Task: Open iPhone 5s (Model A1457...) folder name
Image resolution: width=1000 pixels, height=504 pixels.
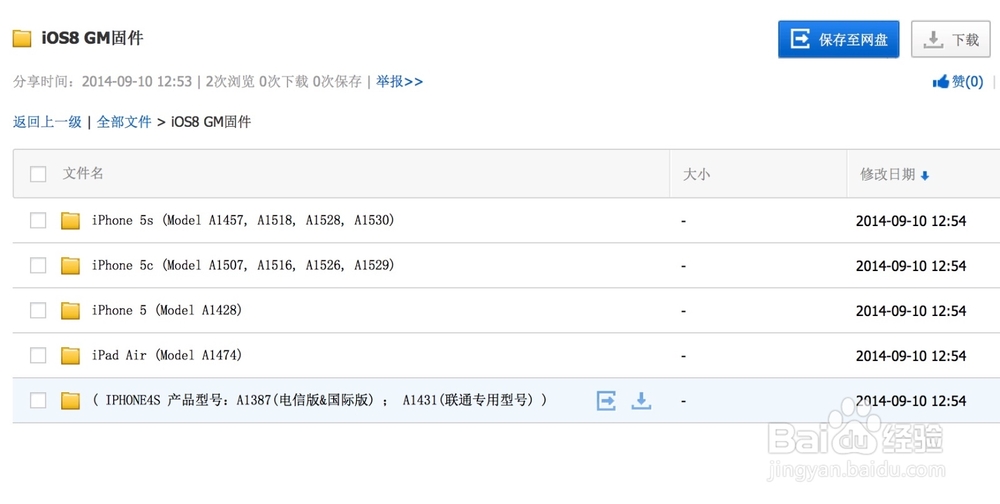Action: [243, 220]
